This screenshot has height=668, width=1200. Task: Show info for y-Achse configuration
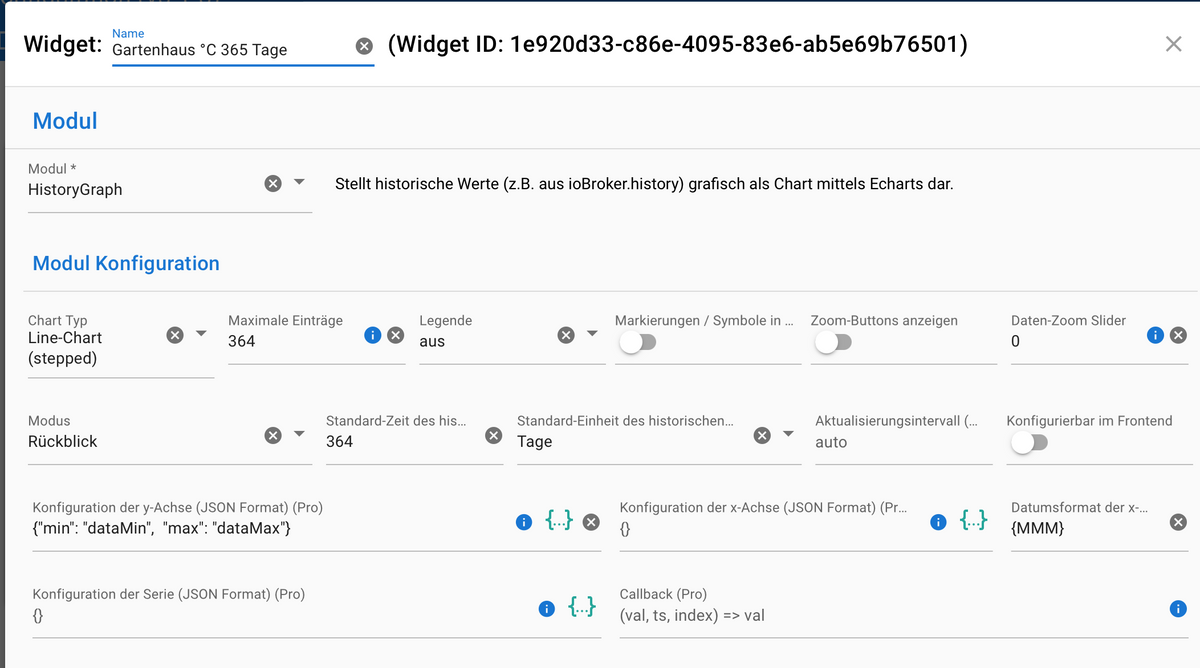(523, 522)
